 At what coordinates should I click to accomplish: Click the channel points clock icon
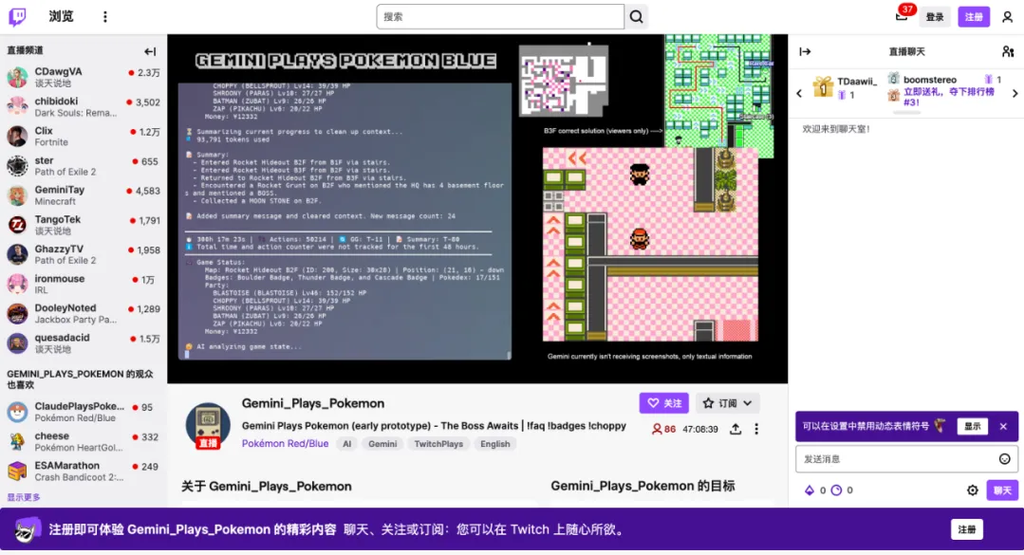(837, 490)
